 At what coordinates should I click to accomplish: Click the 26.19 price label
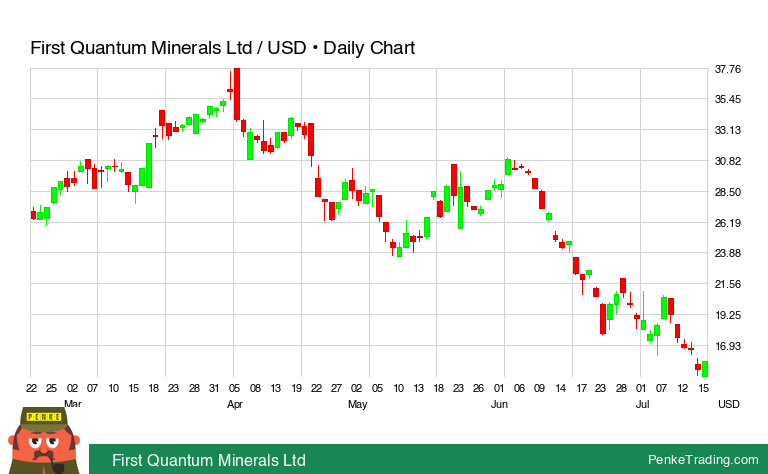[727, 223]
